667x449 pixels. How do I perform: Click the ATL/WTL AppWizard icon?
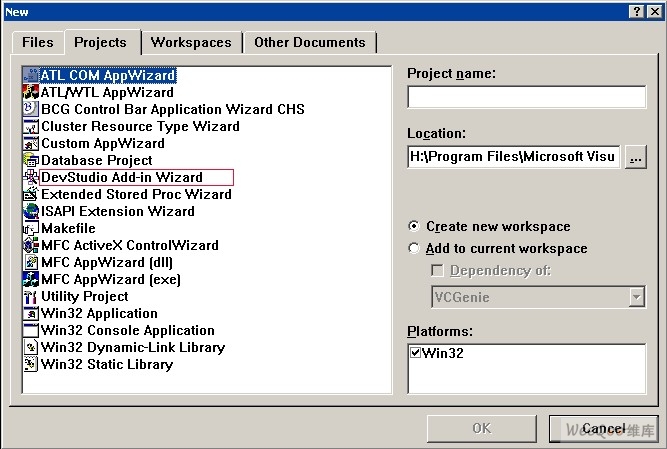point(31,92)
